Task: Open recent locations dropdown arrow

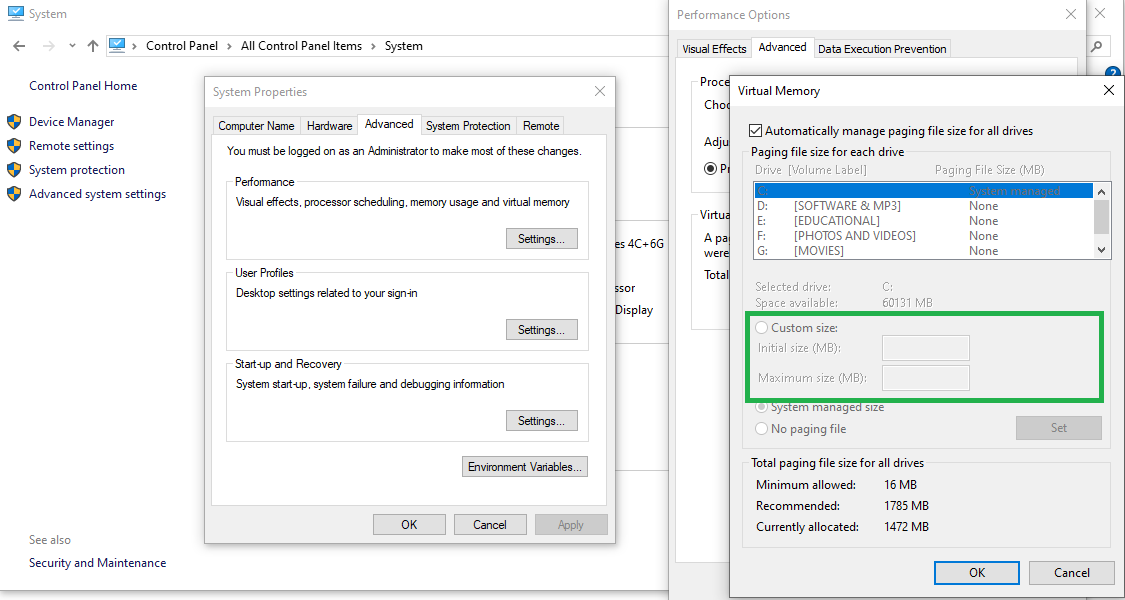Action: tap(72, 46)
